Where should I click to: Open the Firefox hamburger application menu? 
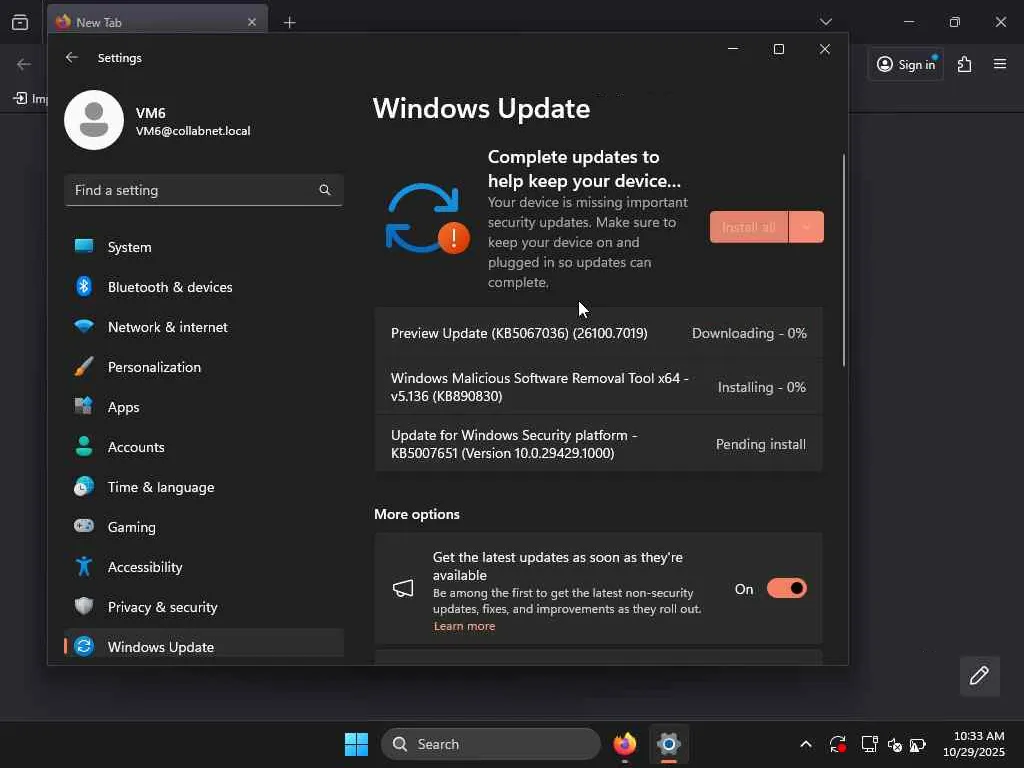coord(1000,64)
